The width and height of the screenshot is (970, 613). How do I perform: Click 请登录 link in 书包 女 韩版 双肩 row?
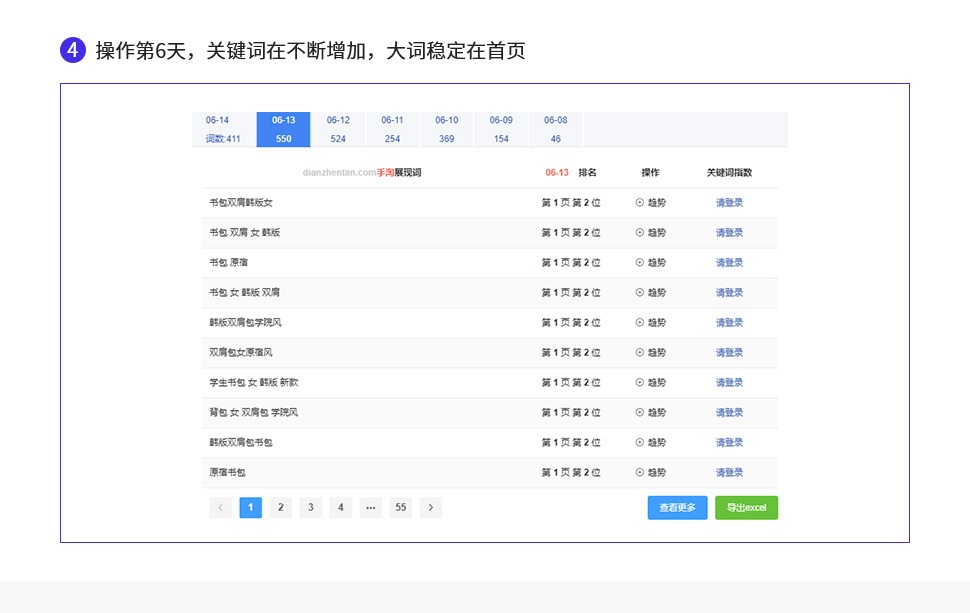point(729,293)
